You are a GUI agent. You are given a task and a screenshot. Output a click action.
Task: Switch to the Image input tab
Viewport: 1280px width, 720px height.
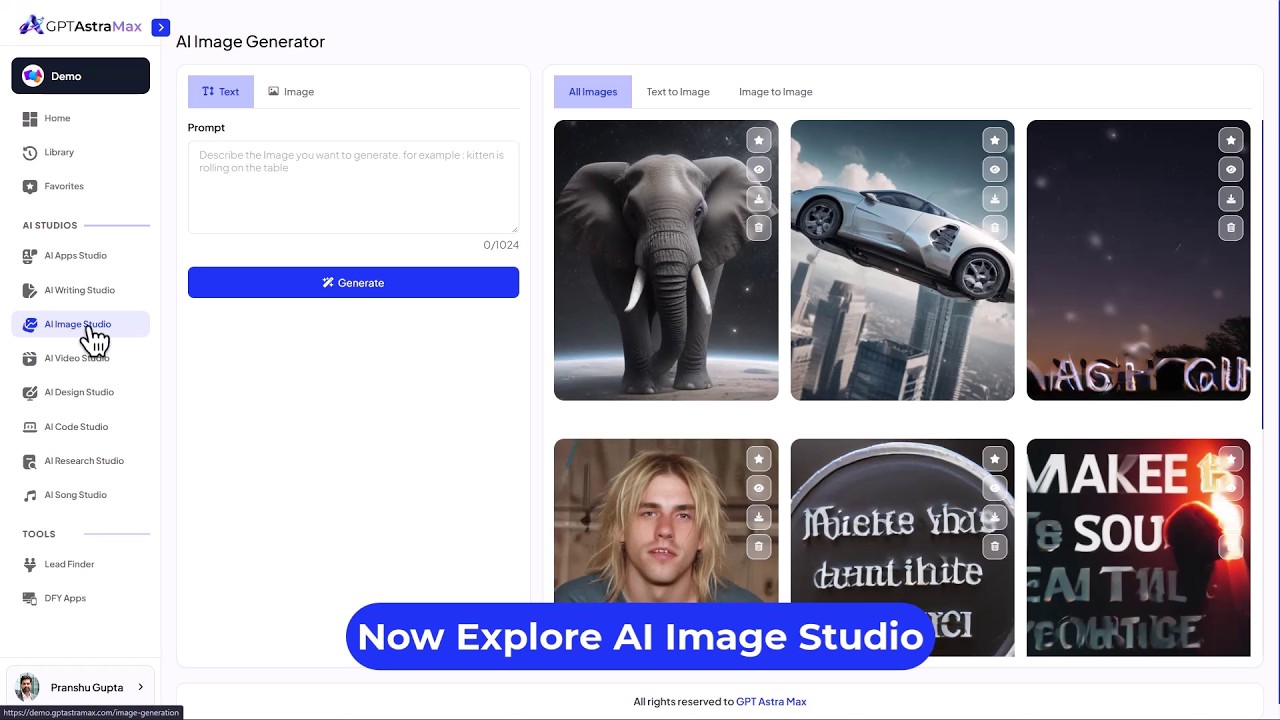pos(291,91)
